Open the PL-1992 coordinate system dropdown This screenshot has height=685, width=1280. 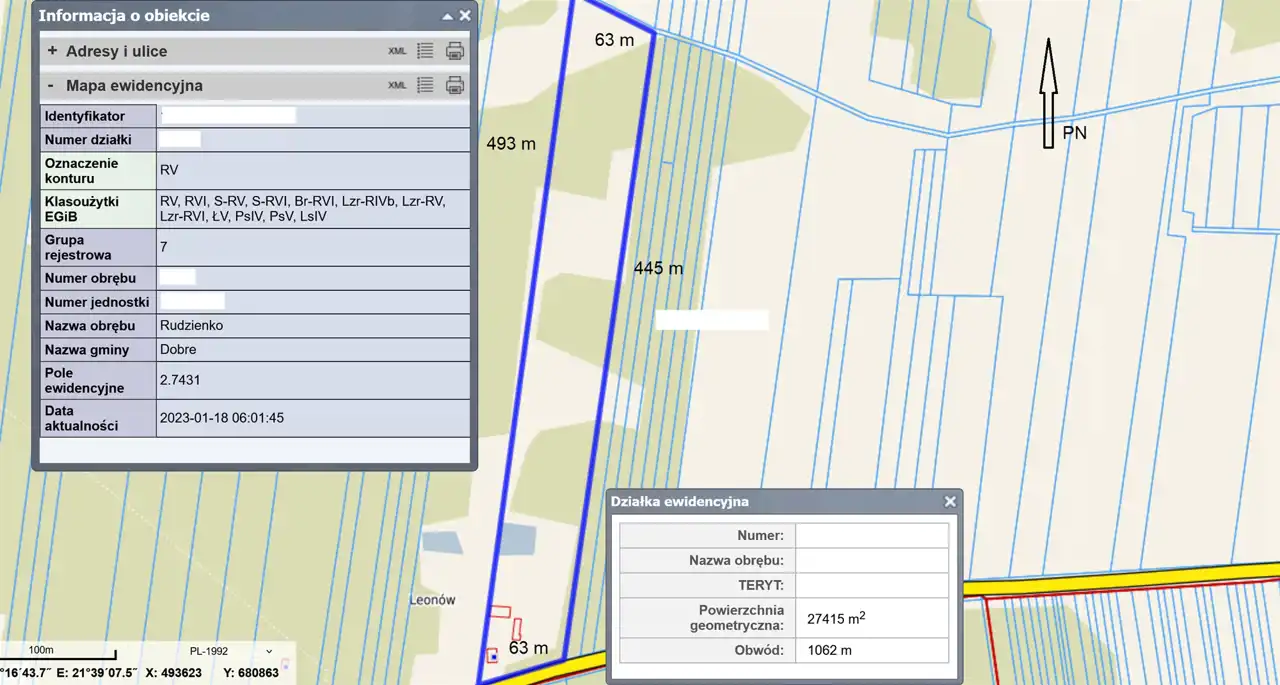(230, 651)
